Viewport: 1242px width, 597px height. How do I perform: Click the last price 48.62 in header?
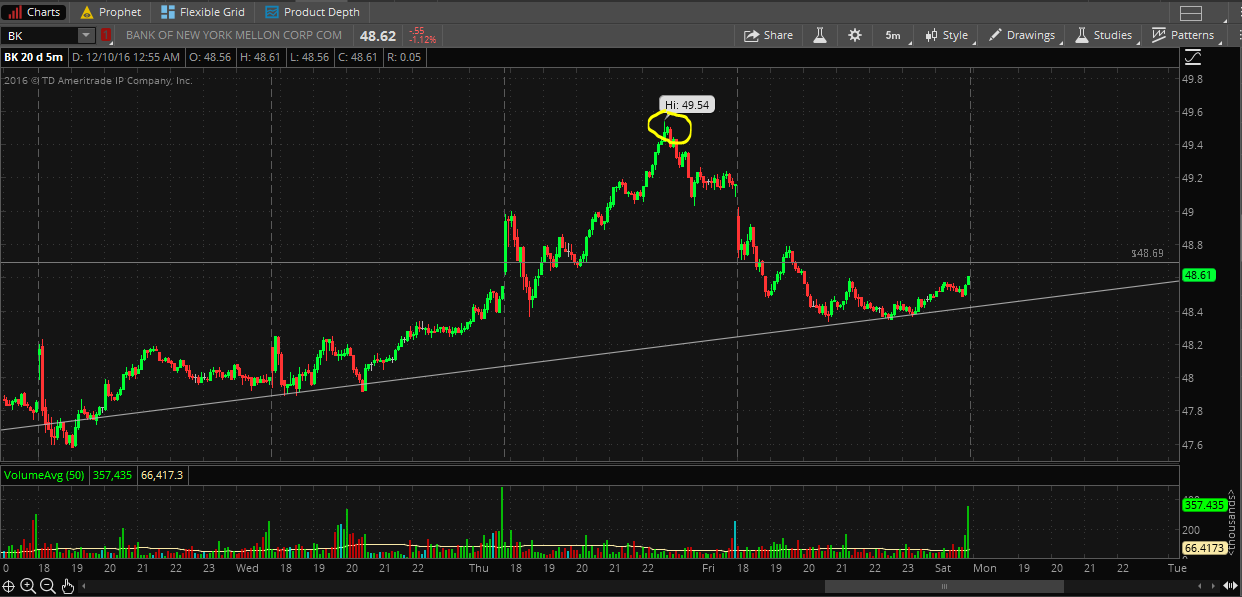[379, 35]
